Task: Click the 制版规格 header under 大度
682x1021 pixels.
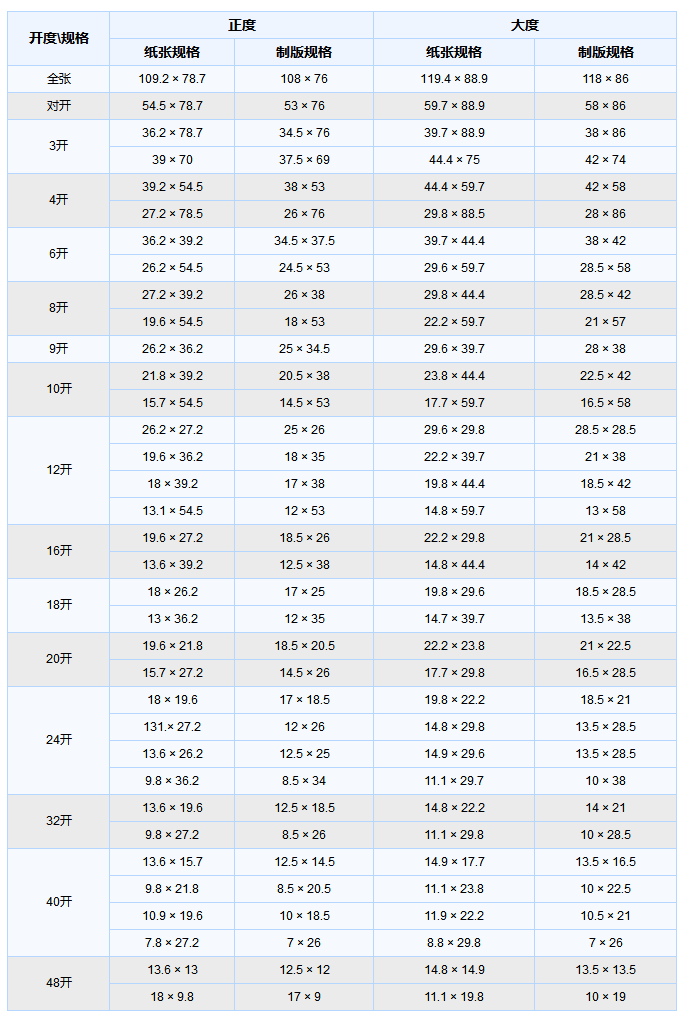Action: 605,52
